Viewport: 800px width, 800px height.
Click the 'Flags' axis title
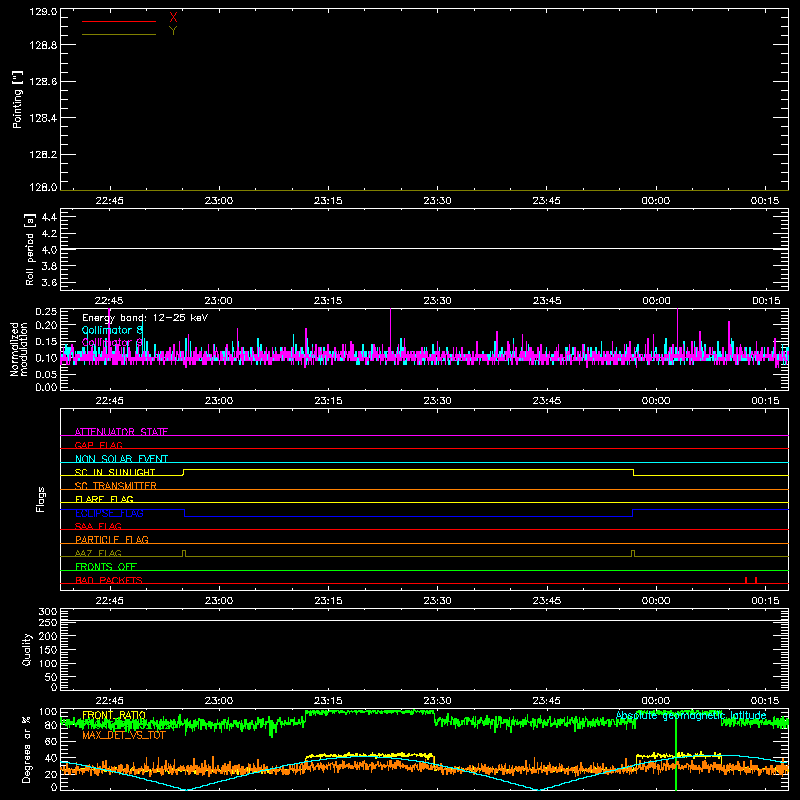pyautogui.click(x=41, y=500)
